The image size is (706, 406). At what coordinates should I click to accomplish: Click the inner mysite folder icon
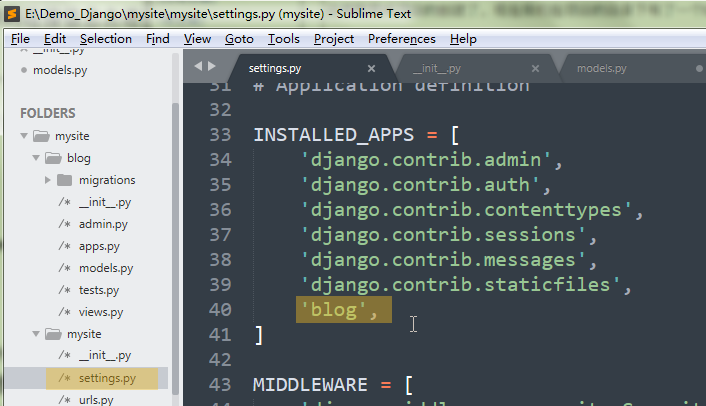pos(53,334)
